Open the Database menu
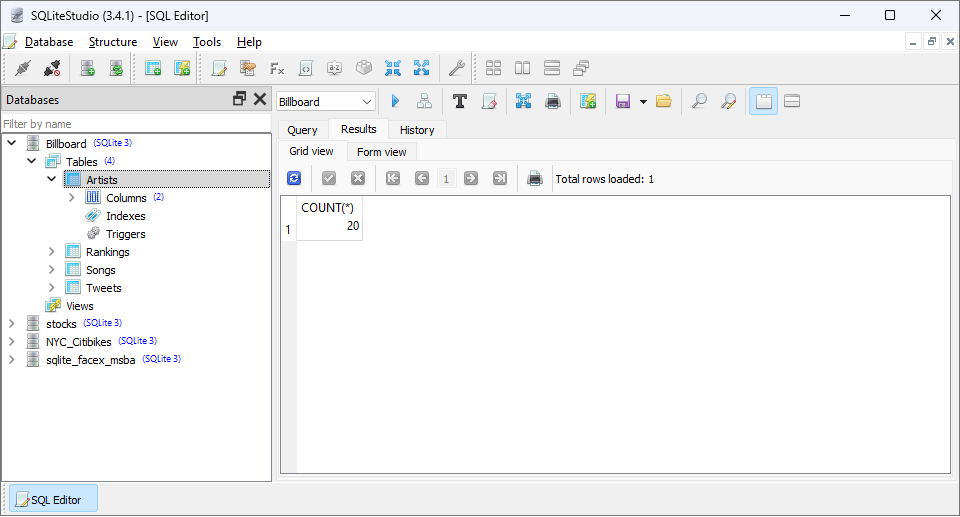This screenshot has height=517, width=960. click(49, 42)
